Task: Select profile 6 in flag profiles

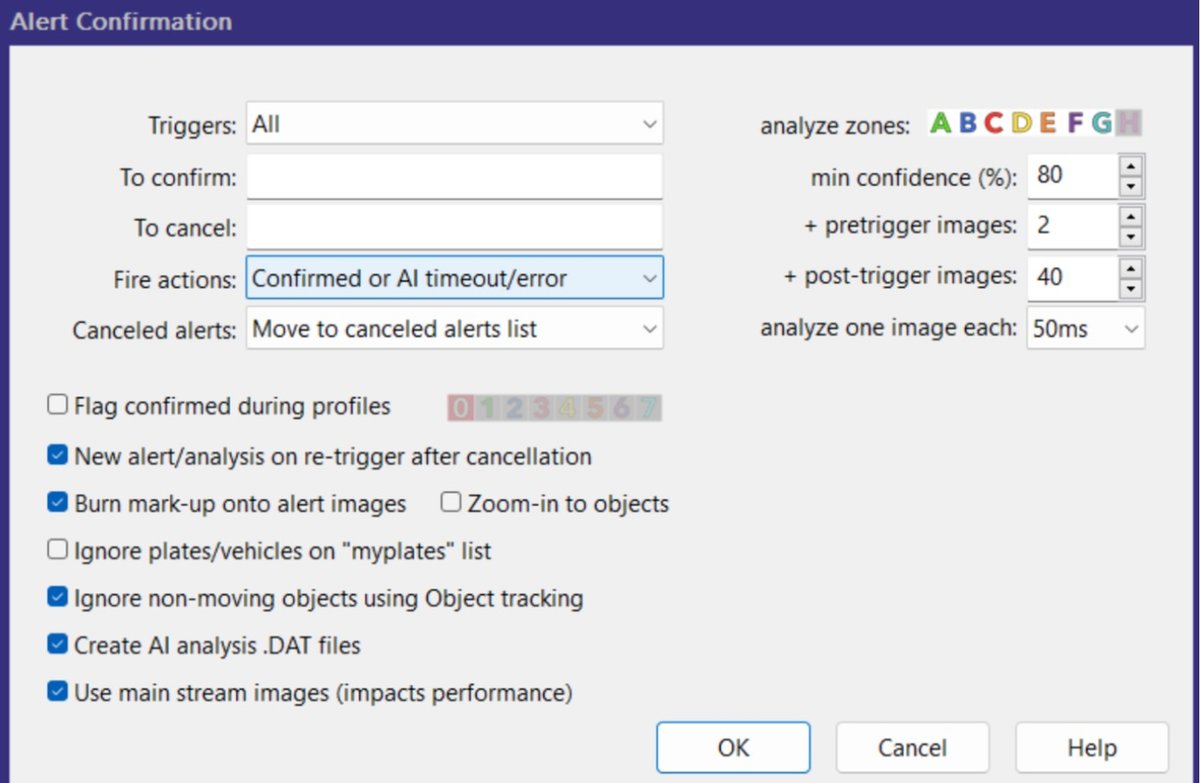Action: pyautogui.click(x=621, y=408)
